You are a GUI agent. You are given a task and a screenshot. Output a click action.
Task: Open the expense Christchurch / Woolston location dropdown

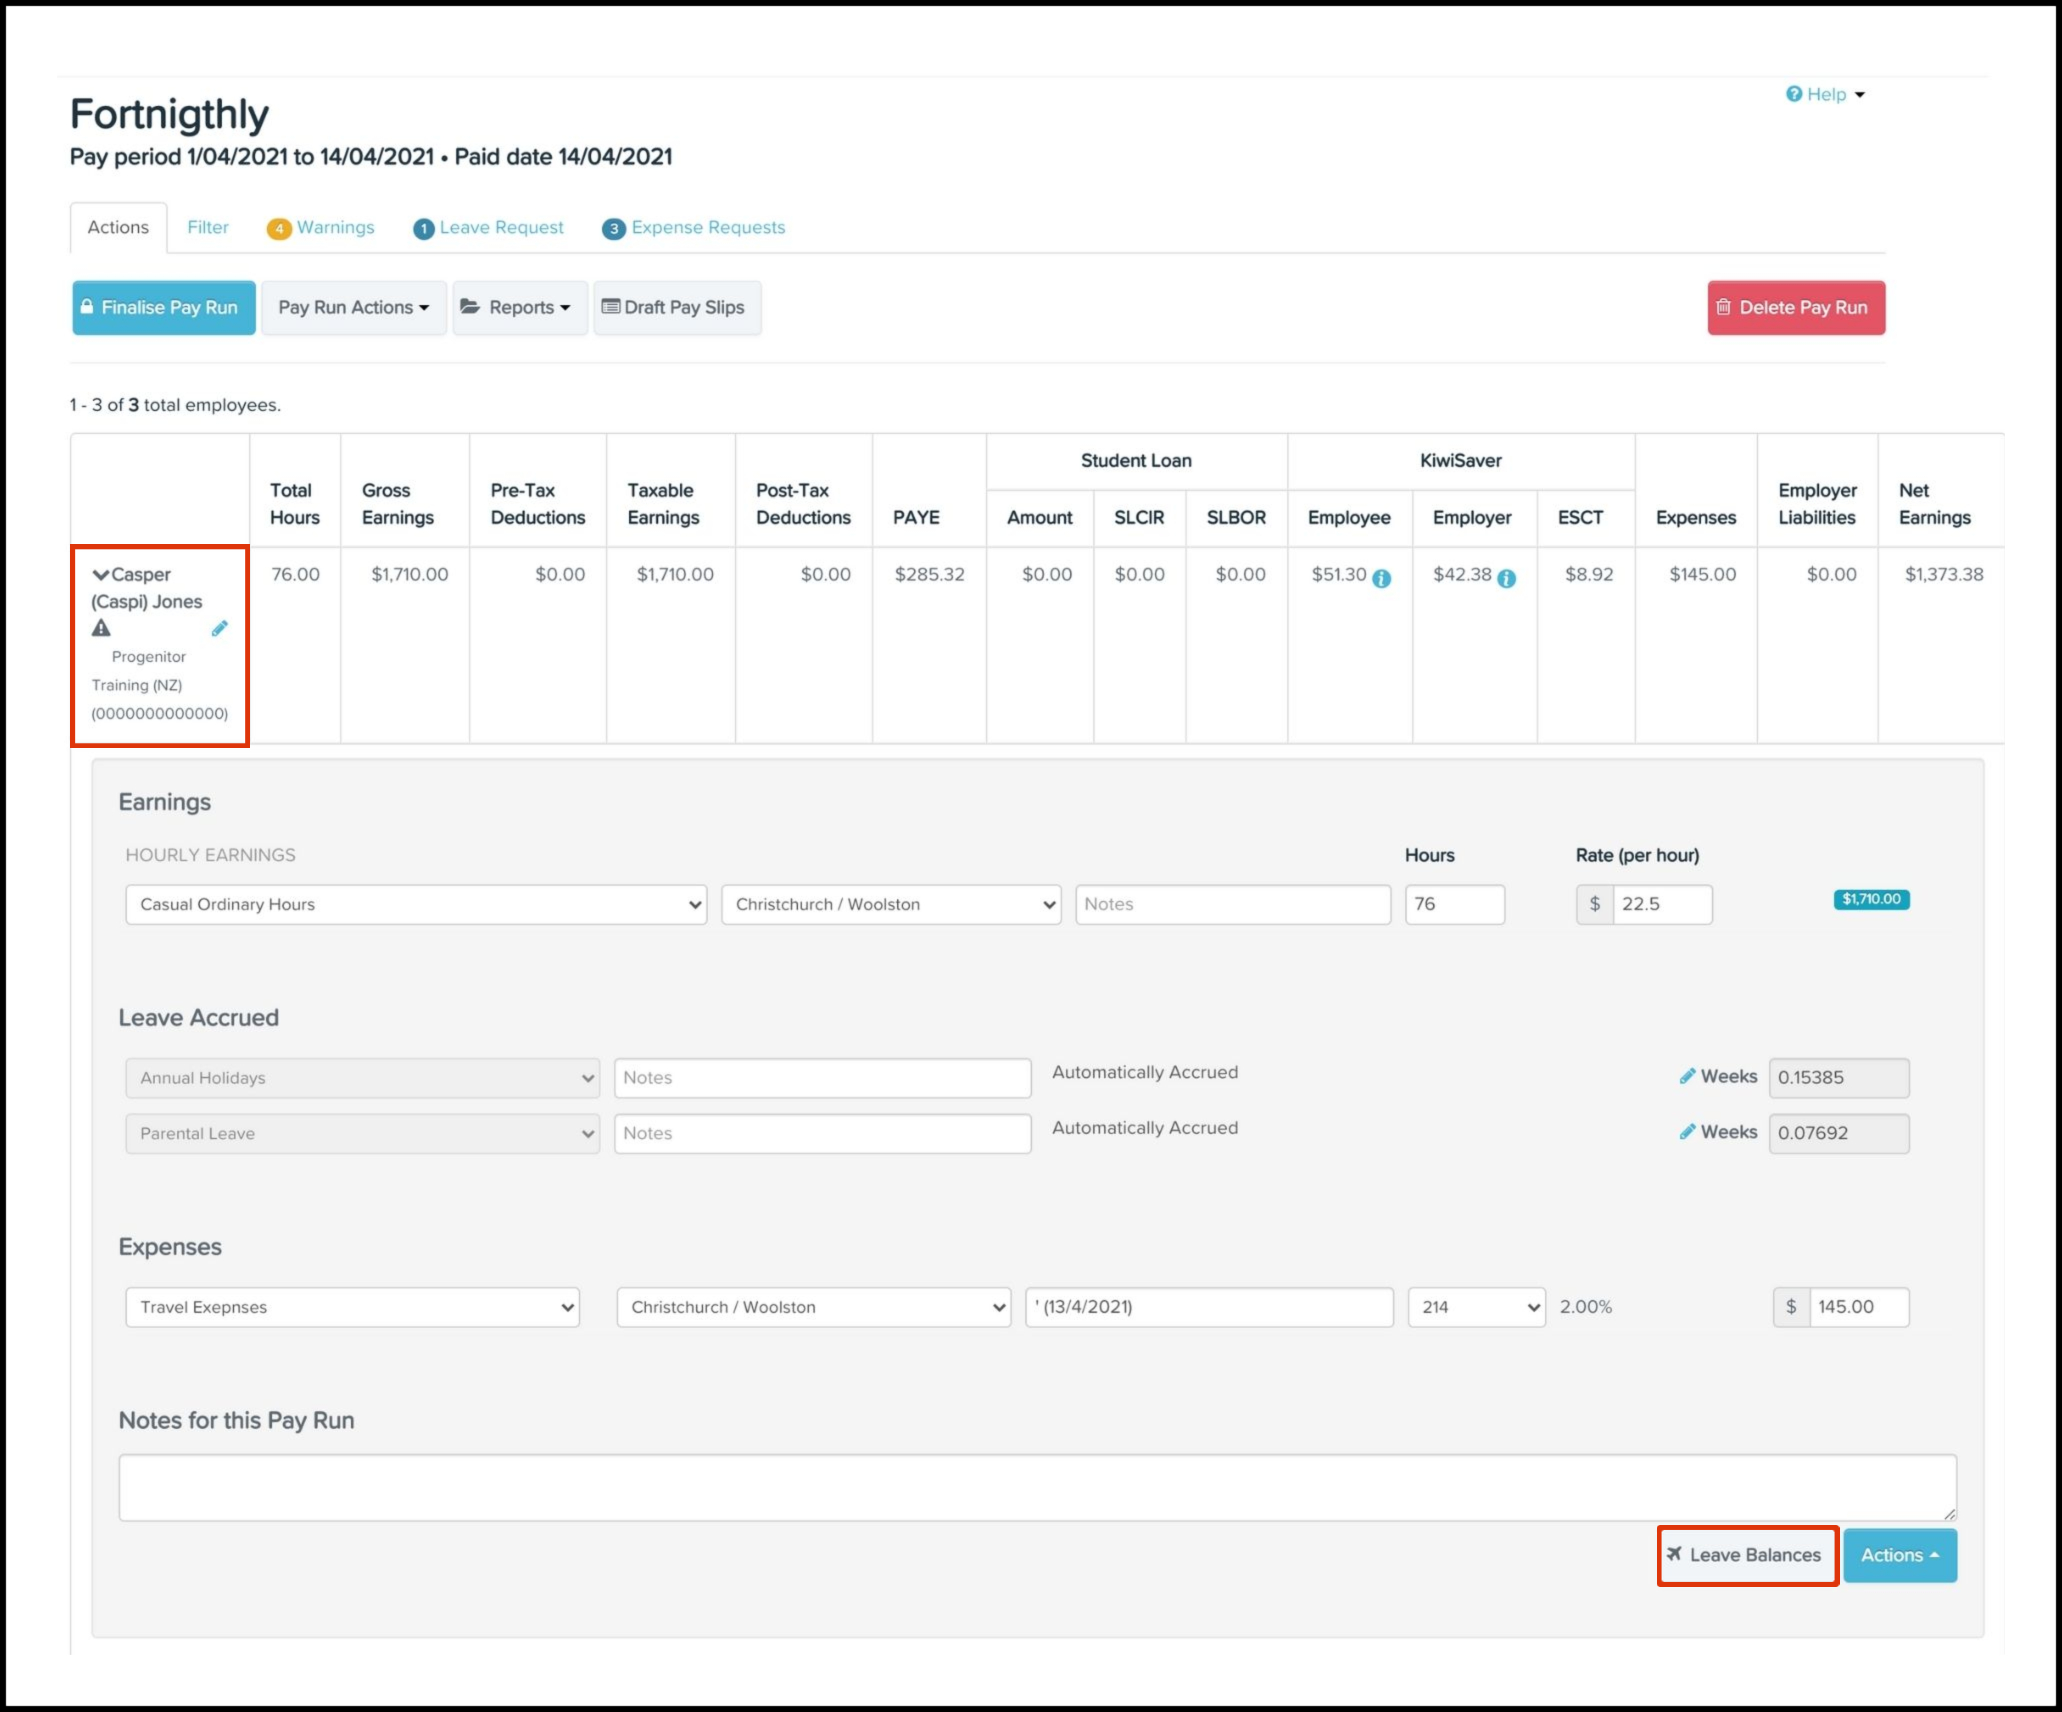tap(813, 1307)
